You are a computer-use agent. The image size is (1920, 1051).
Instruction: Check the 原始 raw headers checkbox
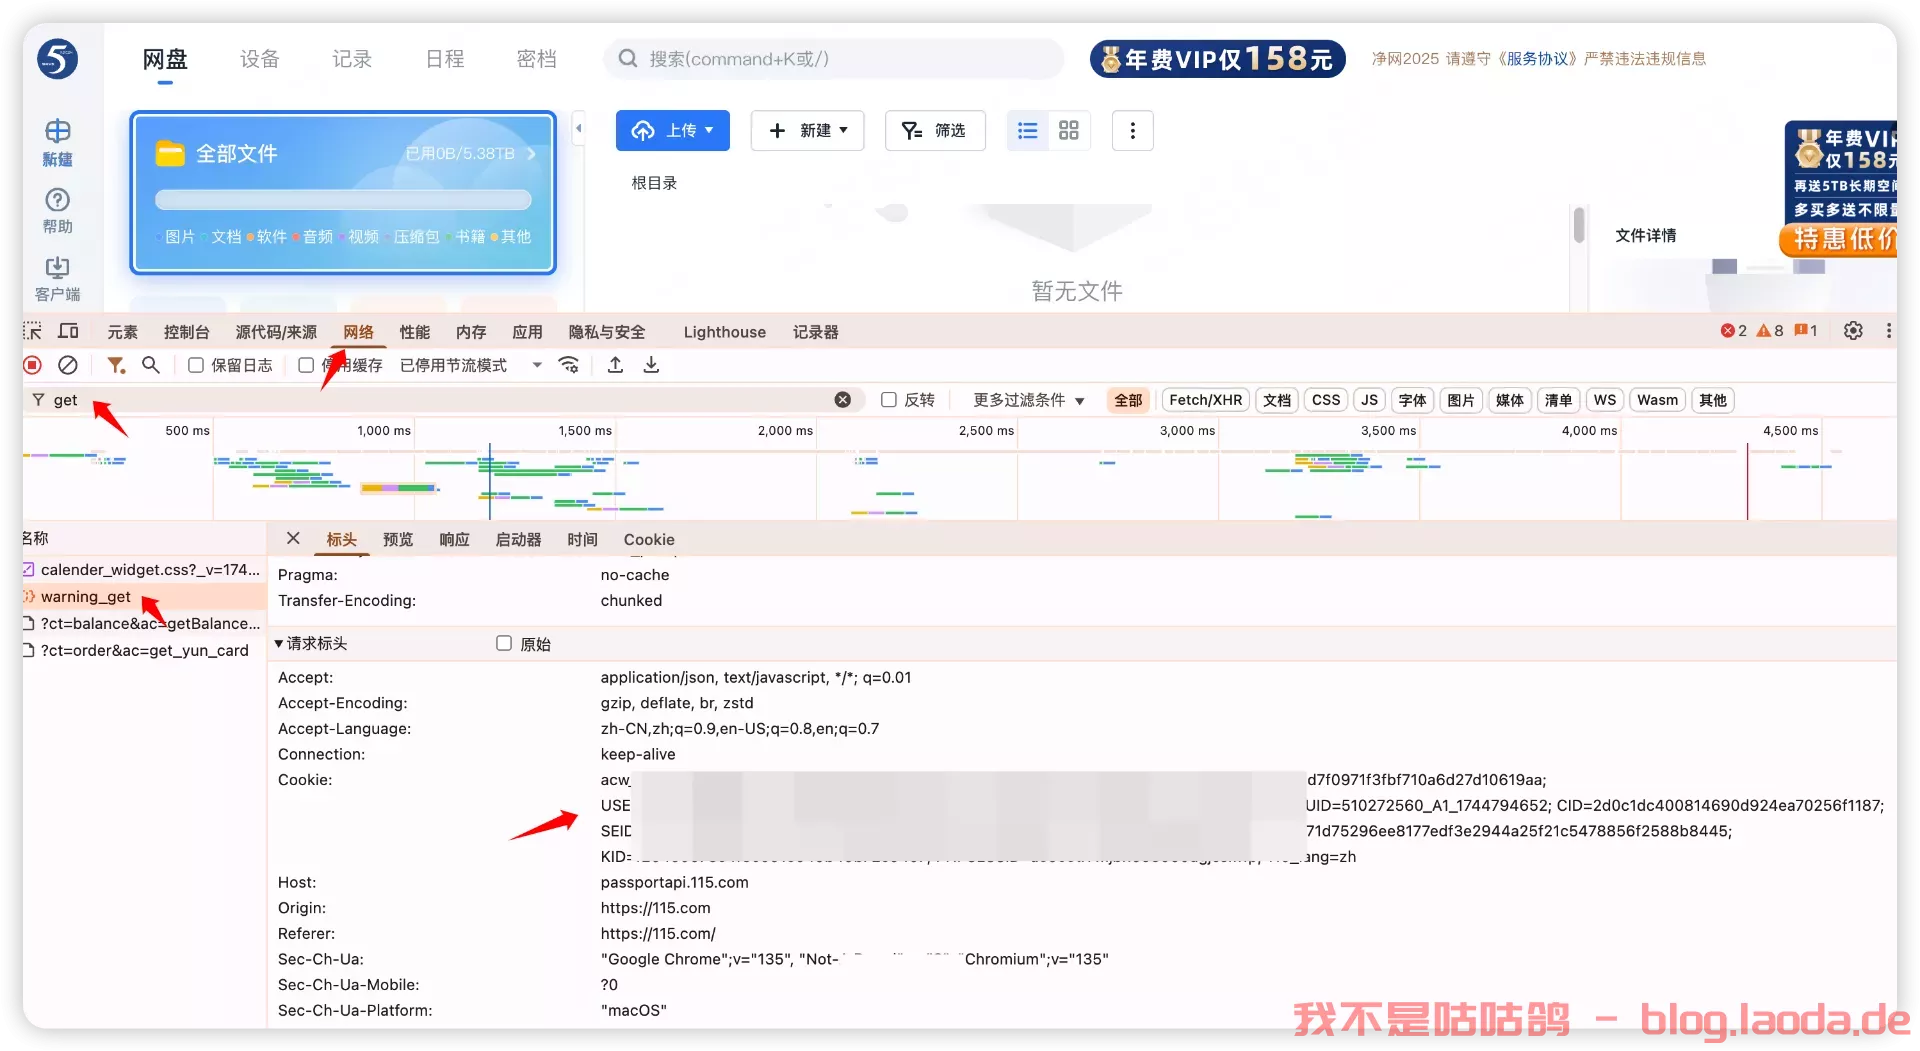(x=504, y=643)
